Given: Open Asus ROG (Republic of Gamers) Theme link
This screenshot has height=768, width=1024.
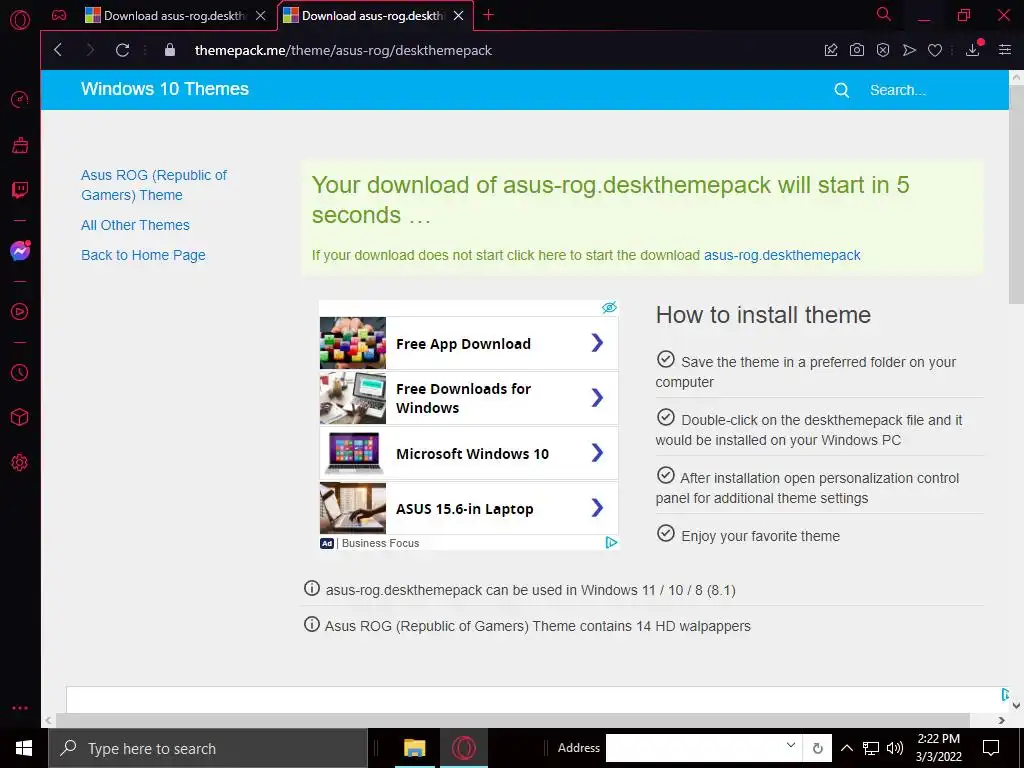Looking at the screenshot, I should tap(153, 185).
